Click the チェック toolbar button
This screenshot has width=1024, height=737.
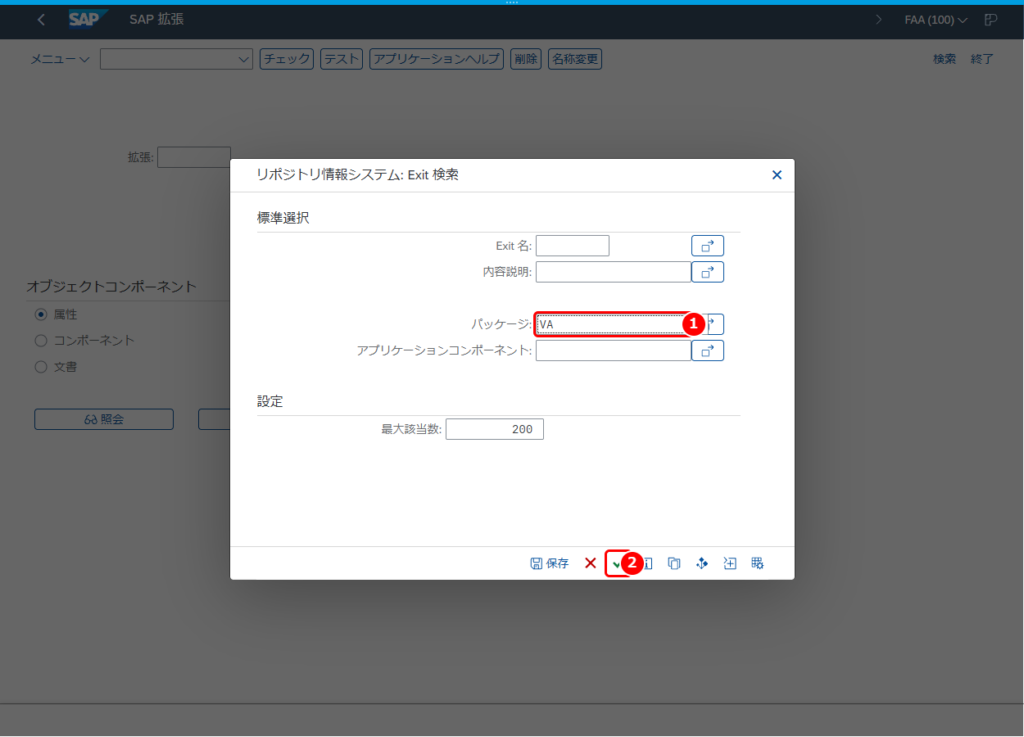[x=287, y=59]
